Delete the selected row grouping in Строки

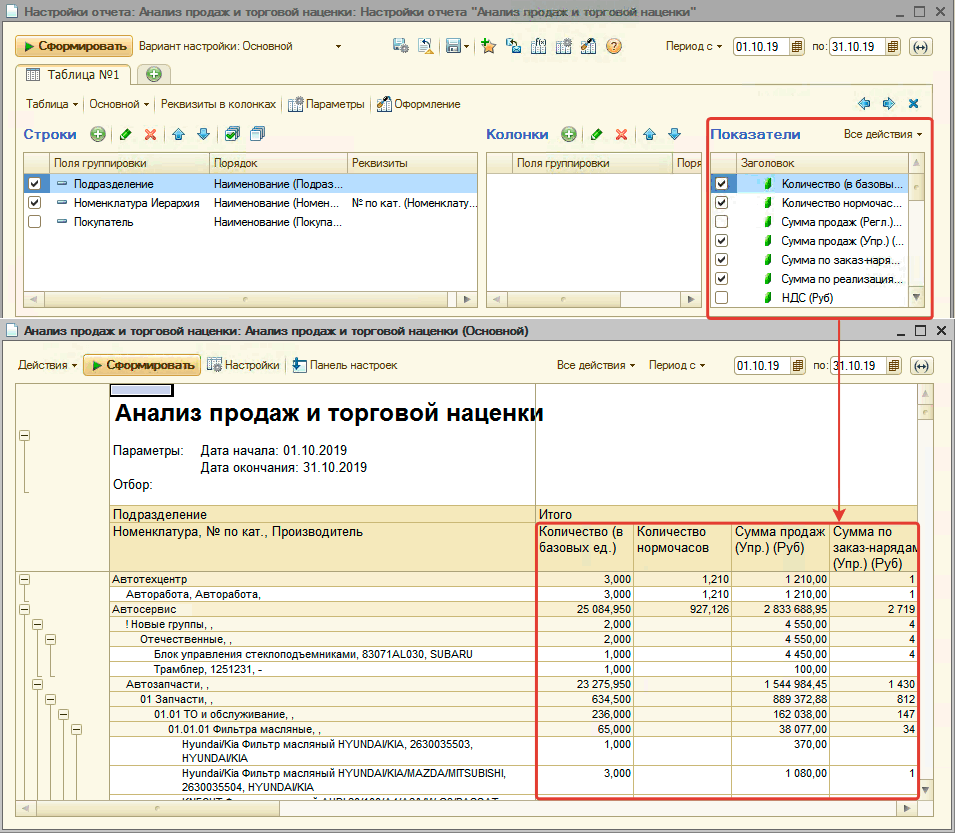151,134
